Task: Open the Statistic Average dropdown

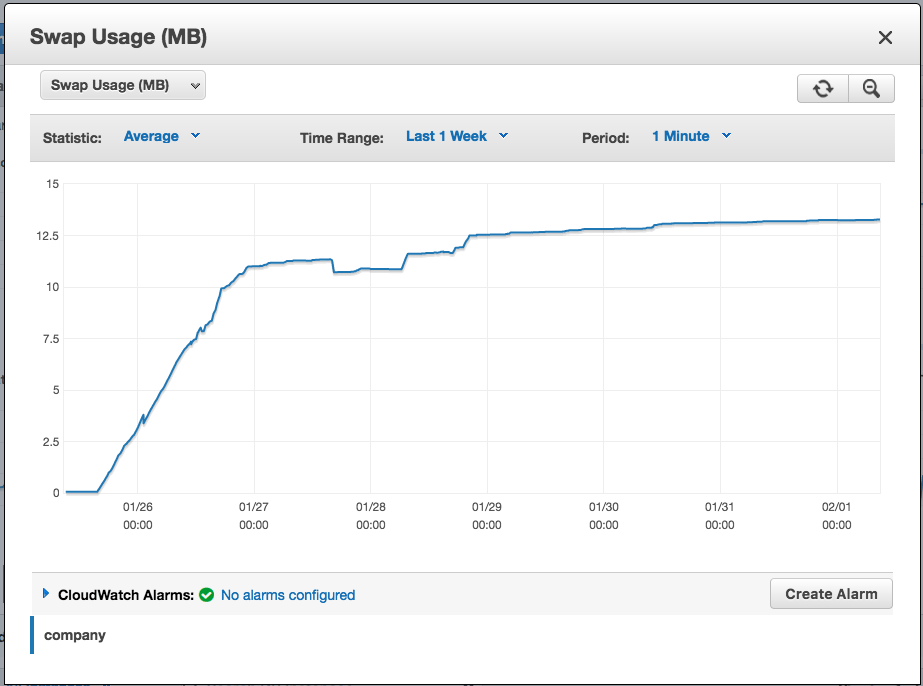Action: (x=162, y=136)
